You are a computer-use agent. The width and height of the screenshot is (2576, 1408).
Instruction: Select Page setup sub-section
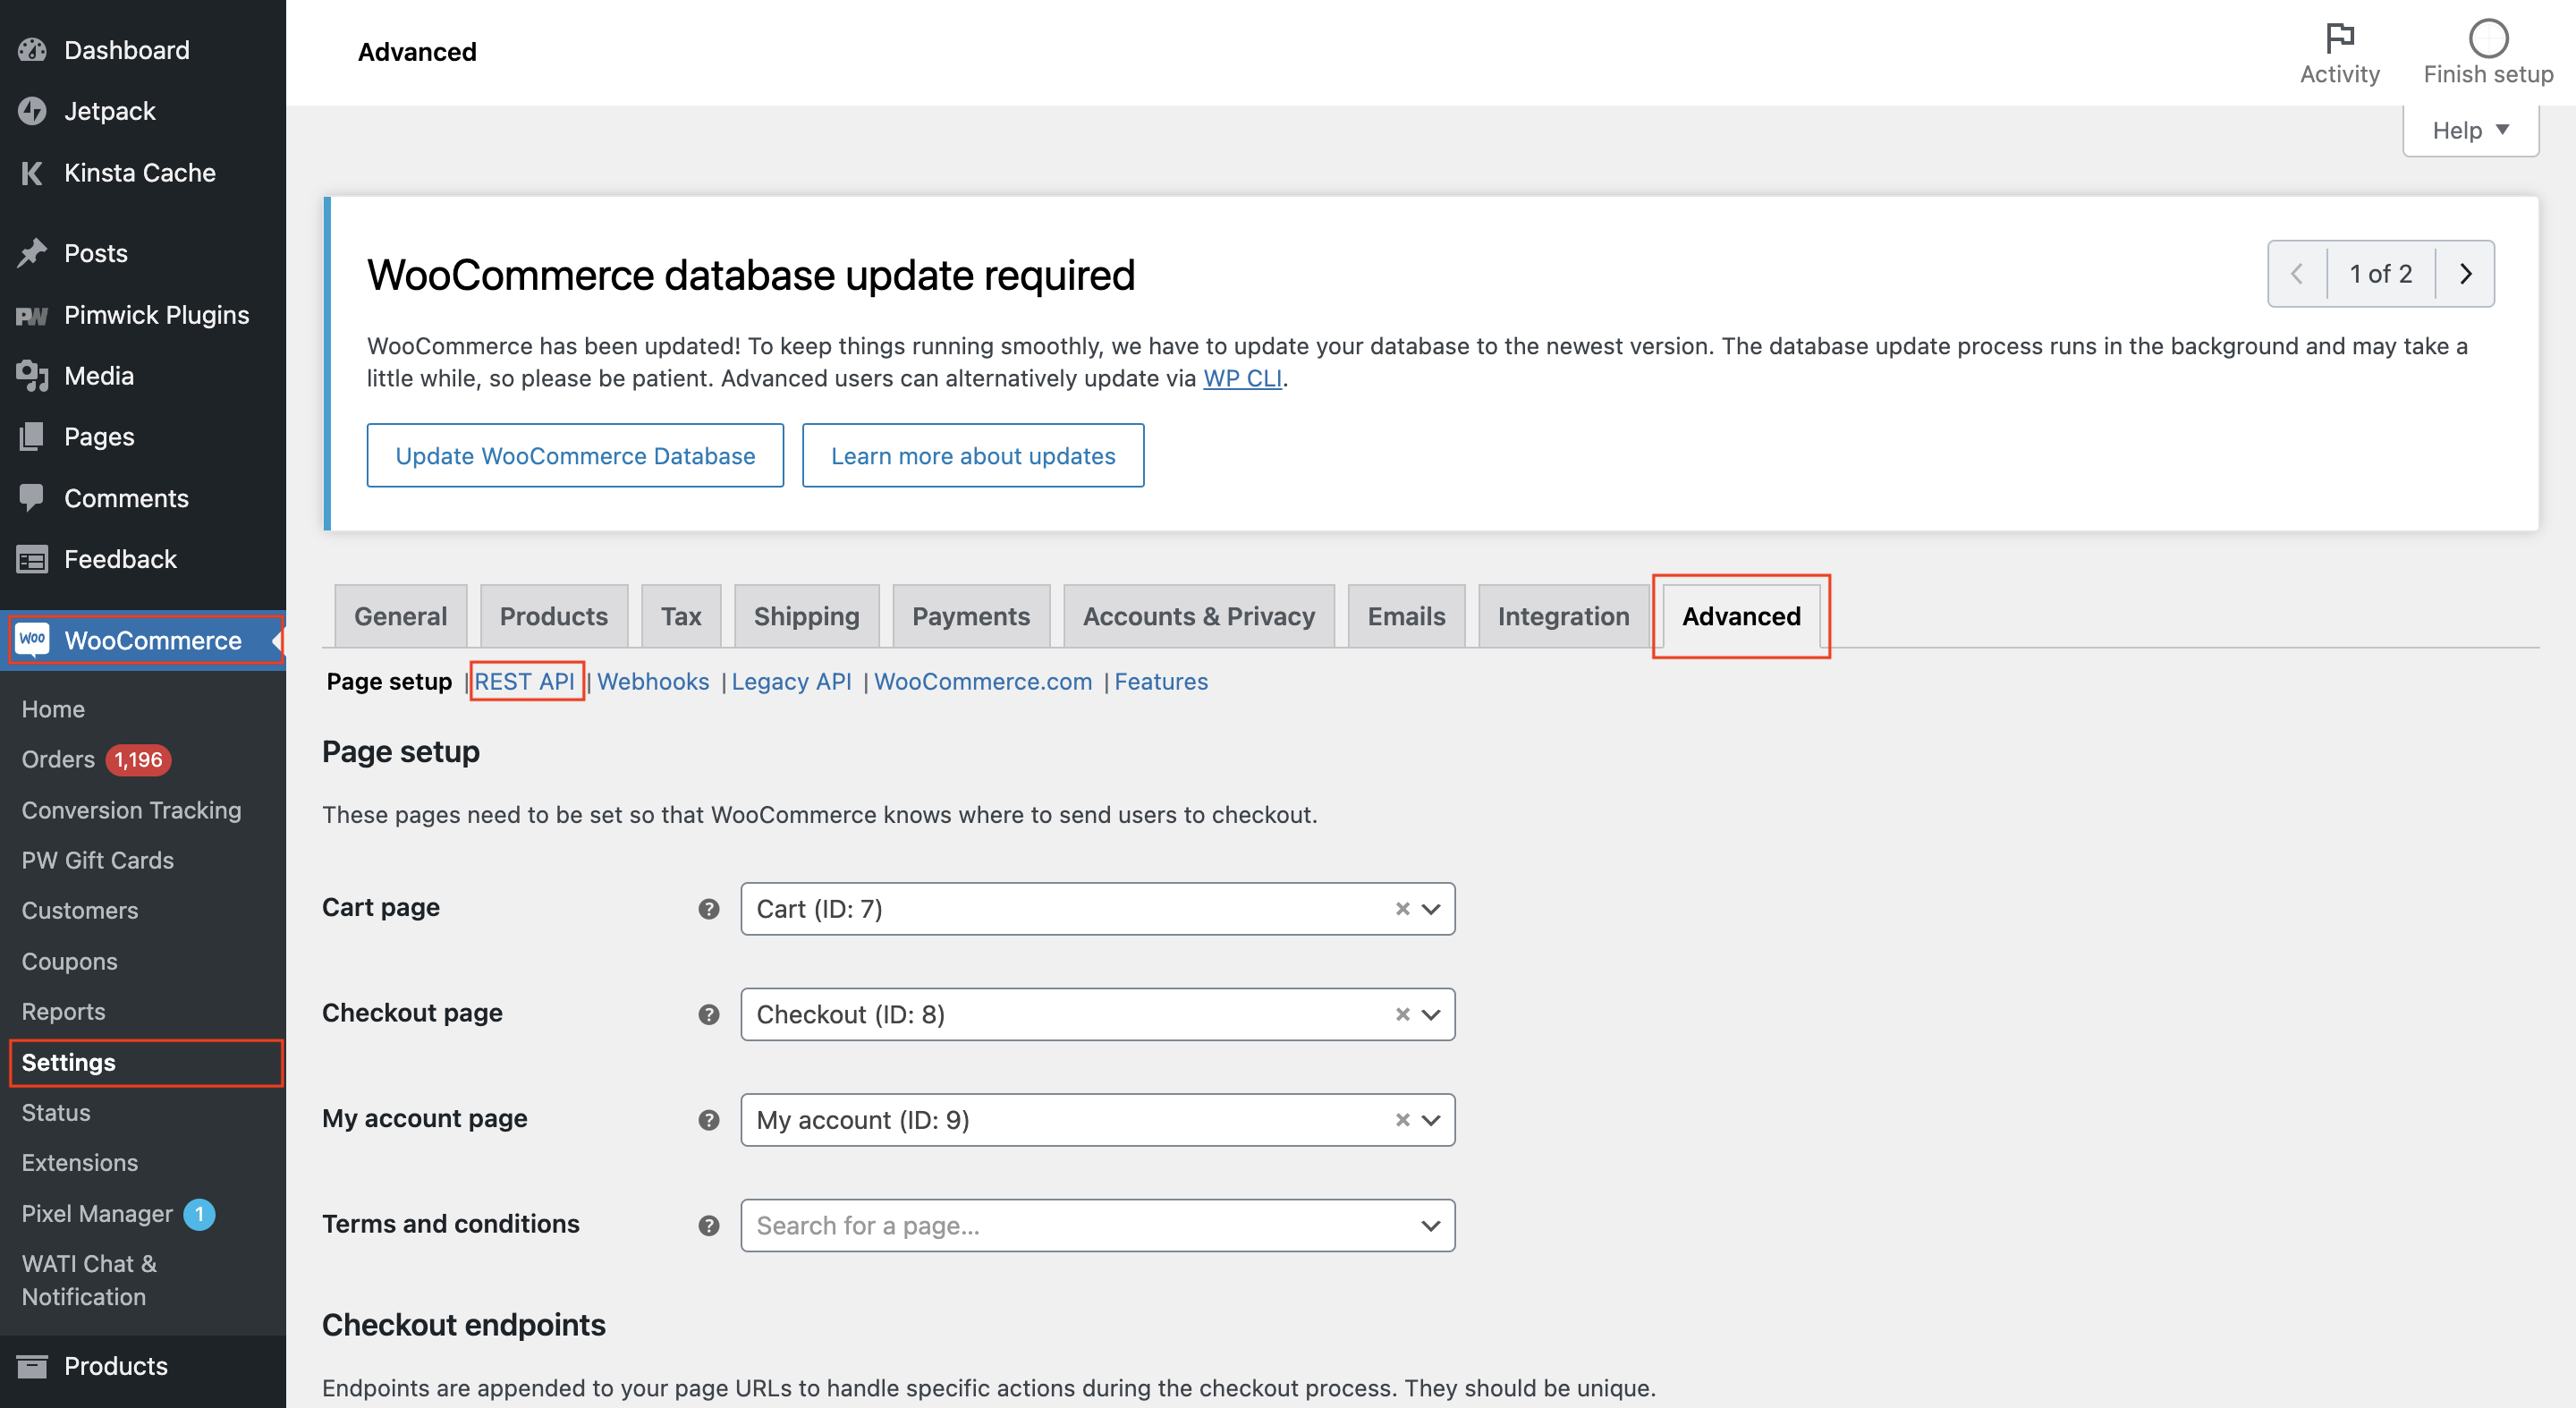389,682
